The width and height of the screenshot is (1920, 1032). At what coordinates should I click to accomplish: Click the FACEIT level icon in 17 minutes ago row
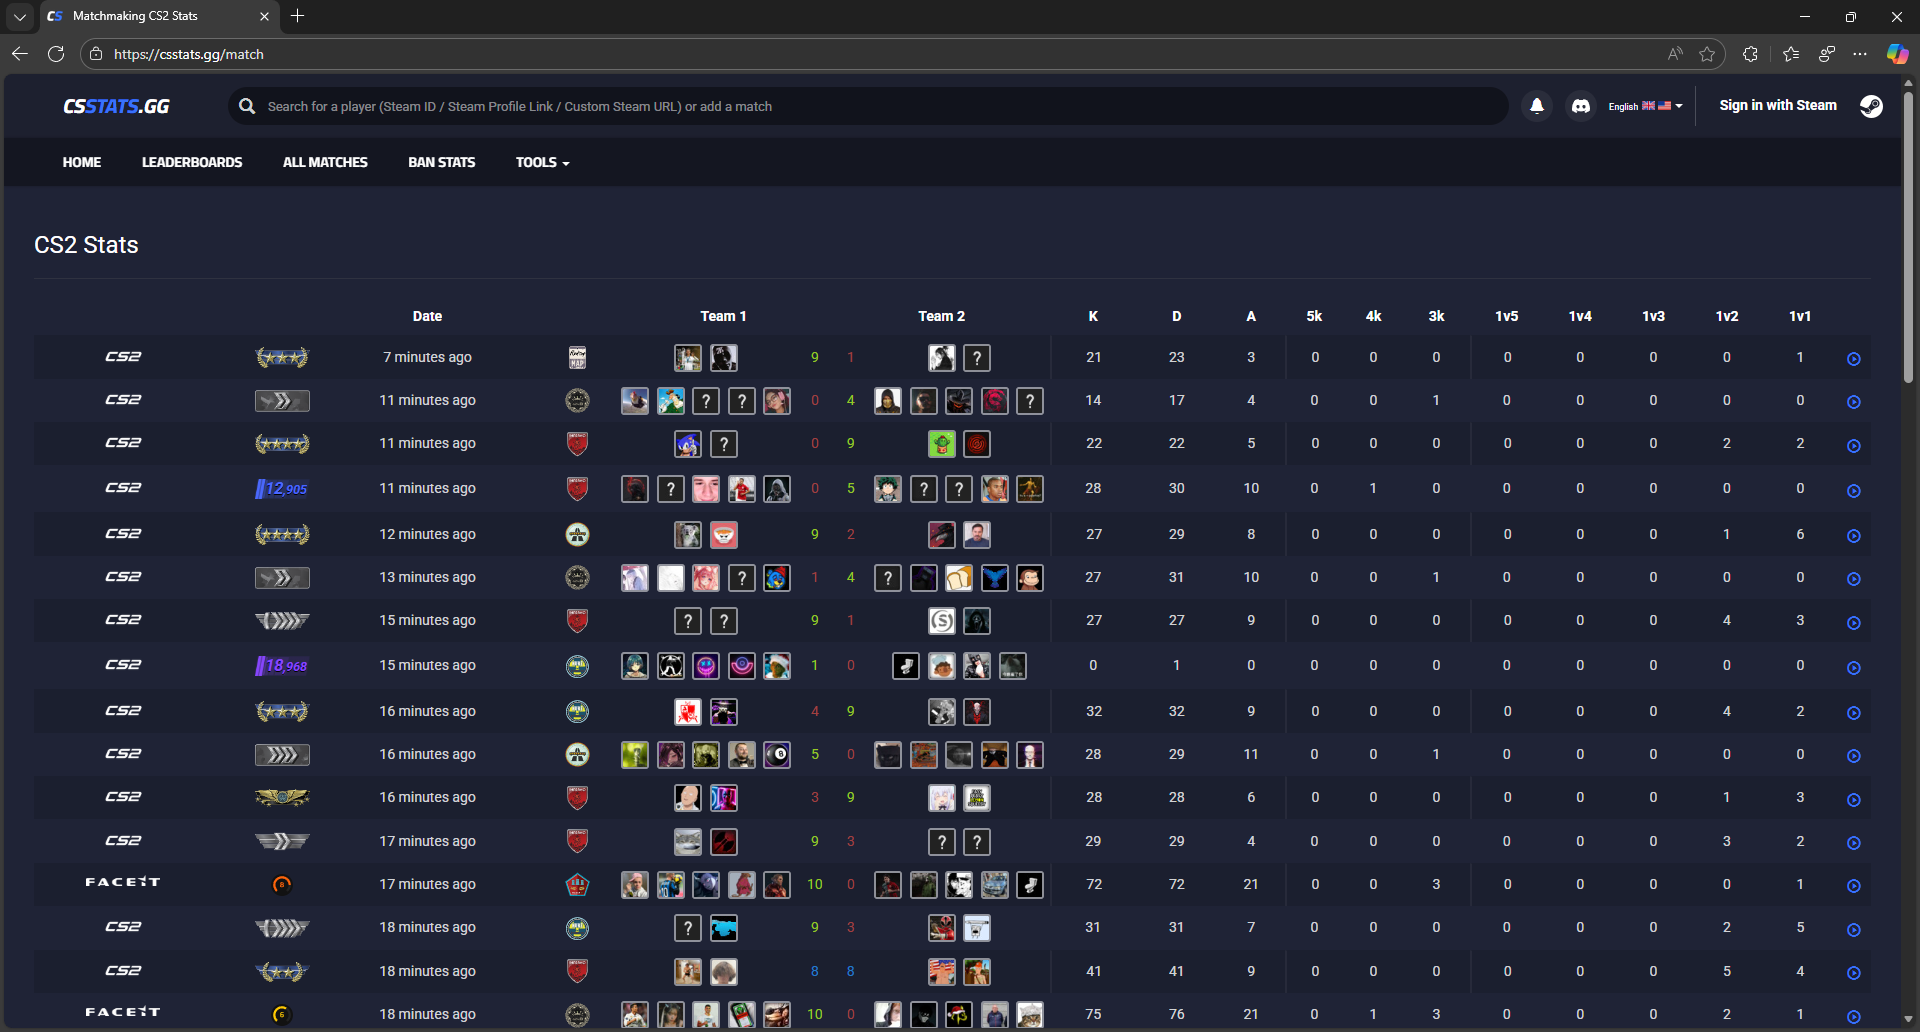tap(282, 884)
